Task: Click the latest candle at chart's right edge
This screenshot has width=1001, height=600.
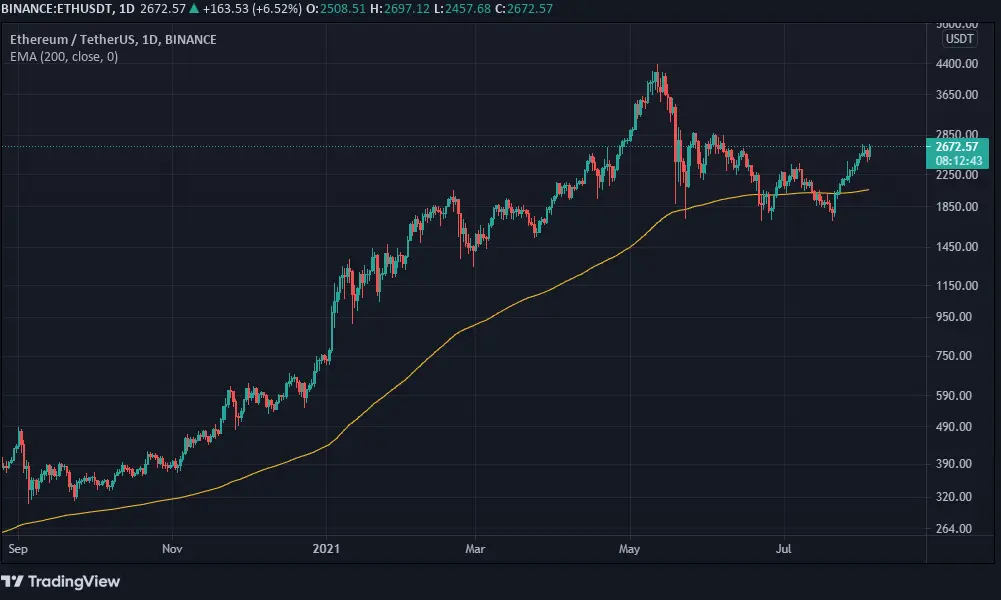Action: [x=869, y=152]
